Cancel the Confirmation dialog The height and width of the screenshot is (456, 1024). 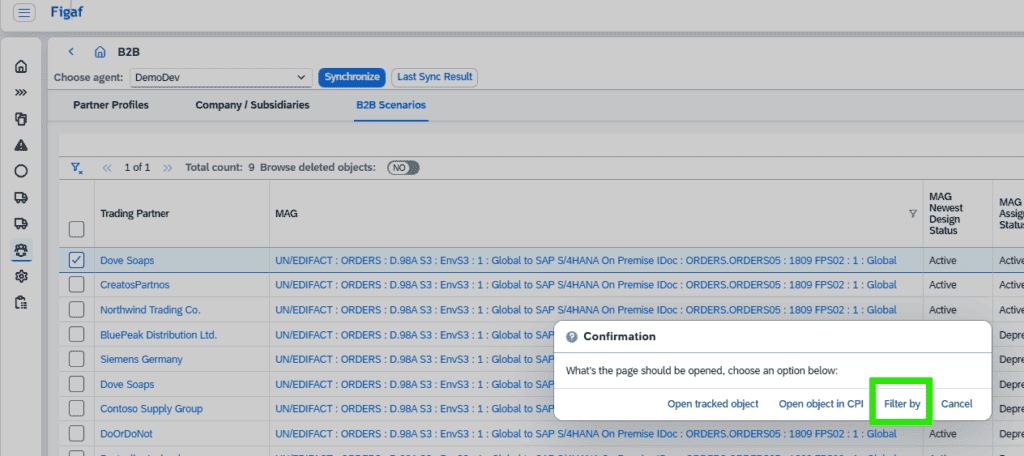click(x=957, y=404)
